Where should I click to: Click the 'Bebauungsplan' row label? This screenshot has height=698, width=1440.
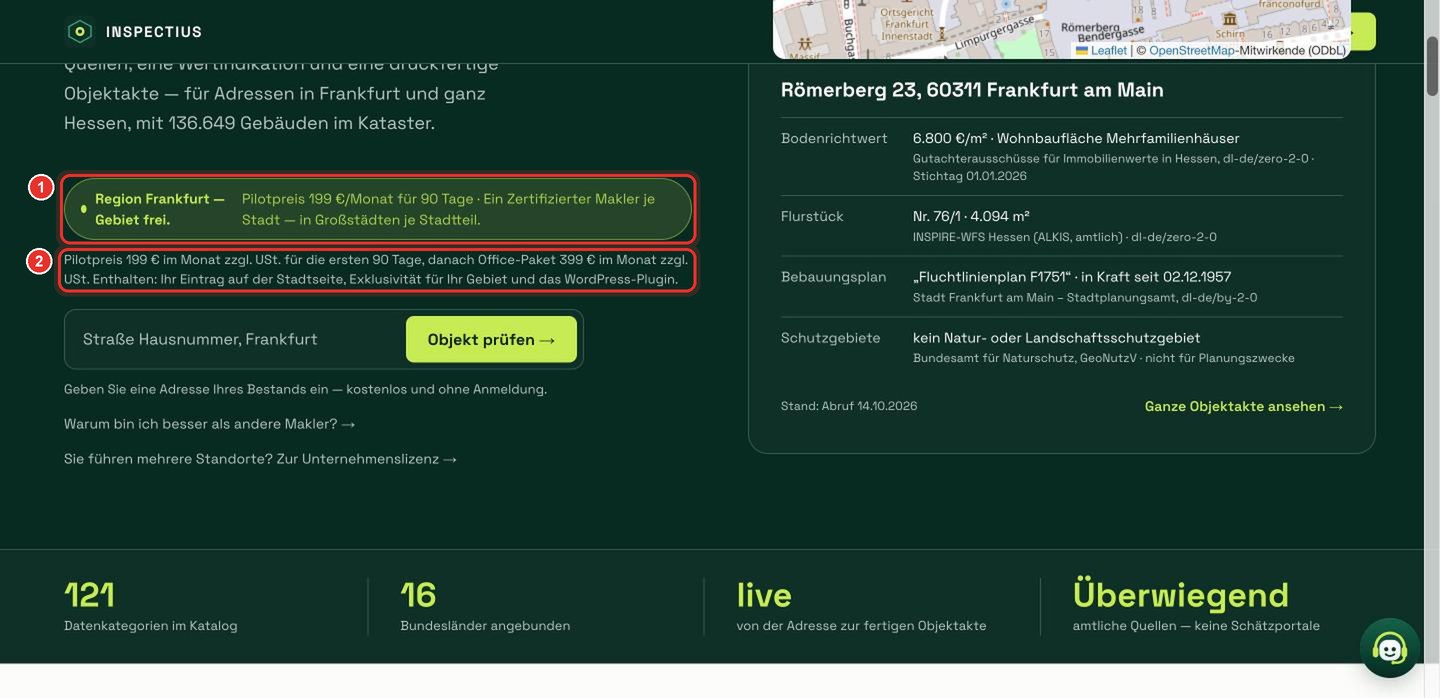tap(834, 277)
